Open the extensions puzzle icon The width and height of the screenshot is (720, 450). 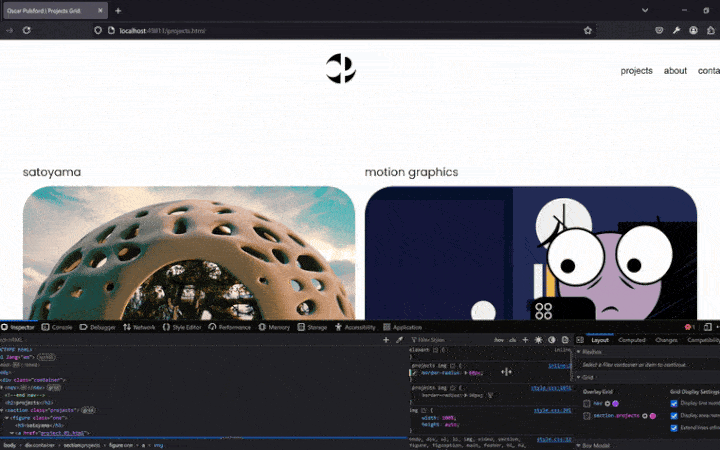coord(711,30)
